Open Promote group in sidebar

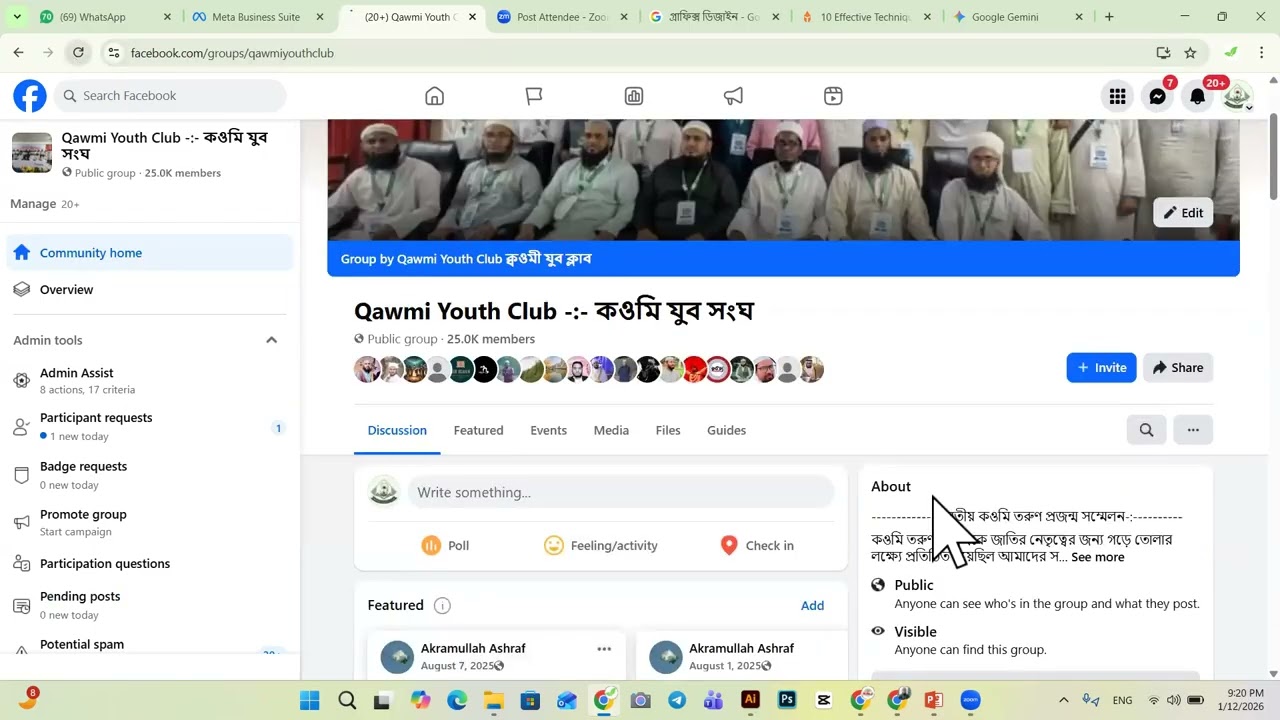pyautogui.click(x=150, y=523)
